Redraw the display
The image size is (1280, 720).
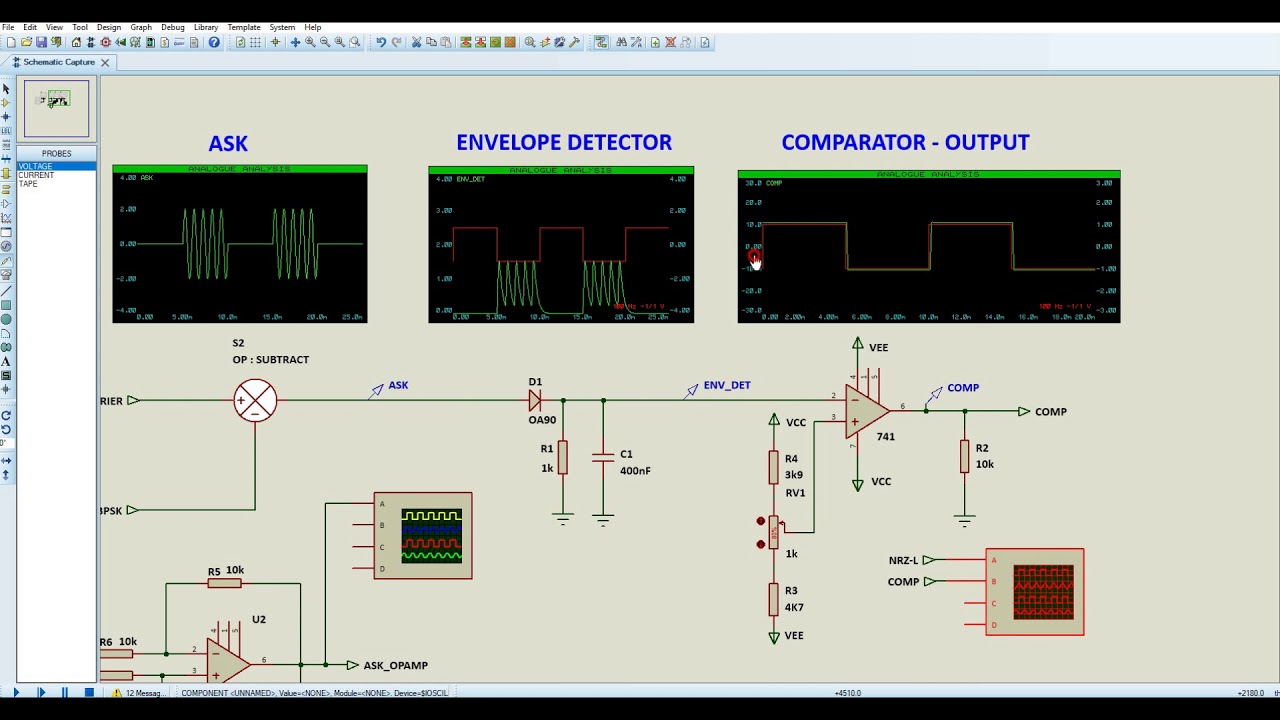[x=240, y=42]
